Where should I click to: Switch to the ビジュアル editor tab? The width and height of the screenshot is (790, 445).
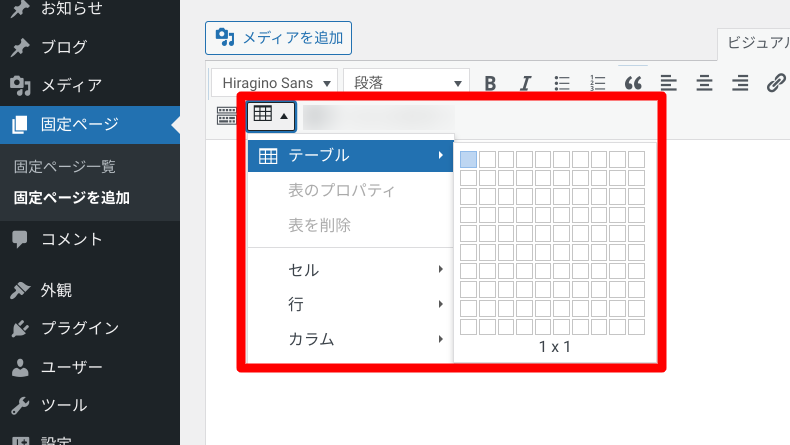[x=757, y=43]
